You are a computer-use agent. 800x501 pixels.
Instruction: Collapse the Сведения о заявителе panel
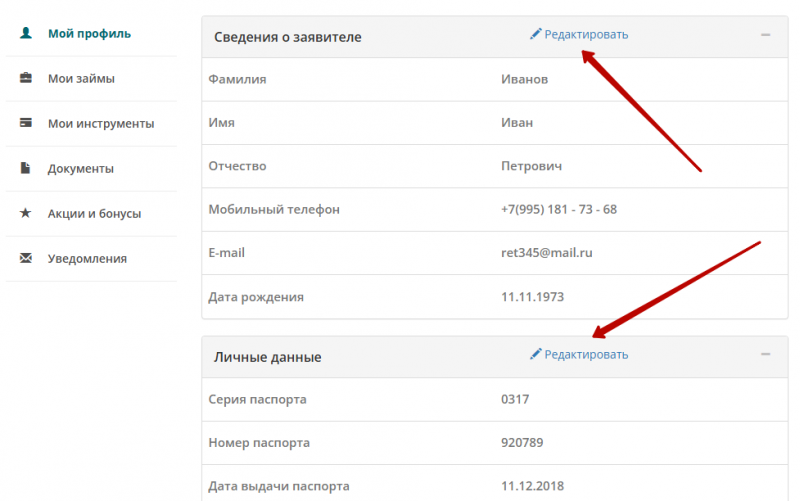click(765, 35)
